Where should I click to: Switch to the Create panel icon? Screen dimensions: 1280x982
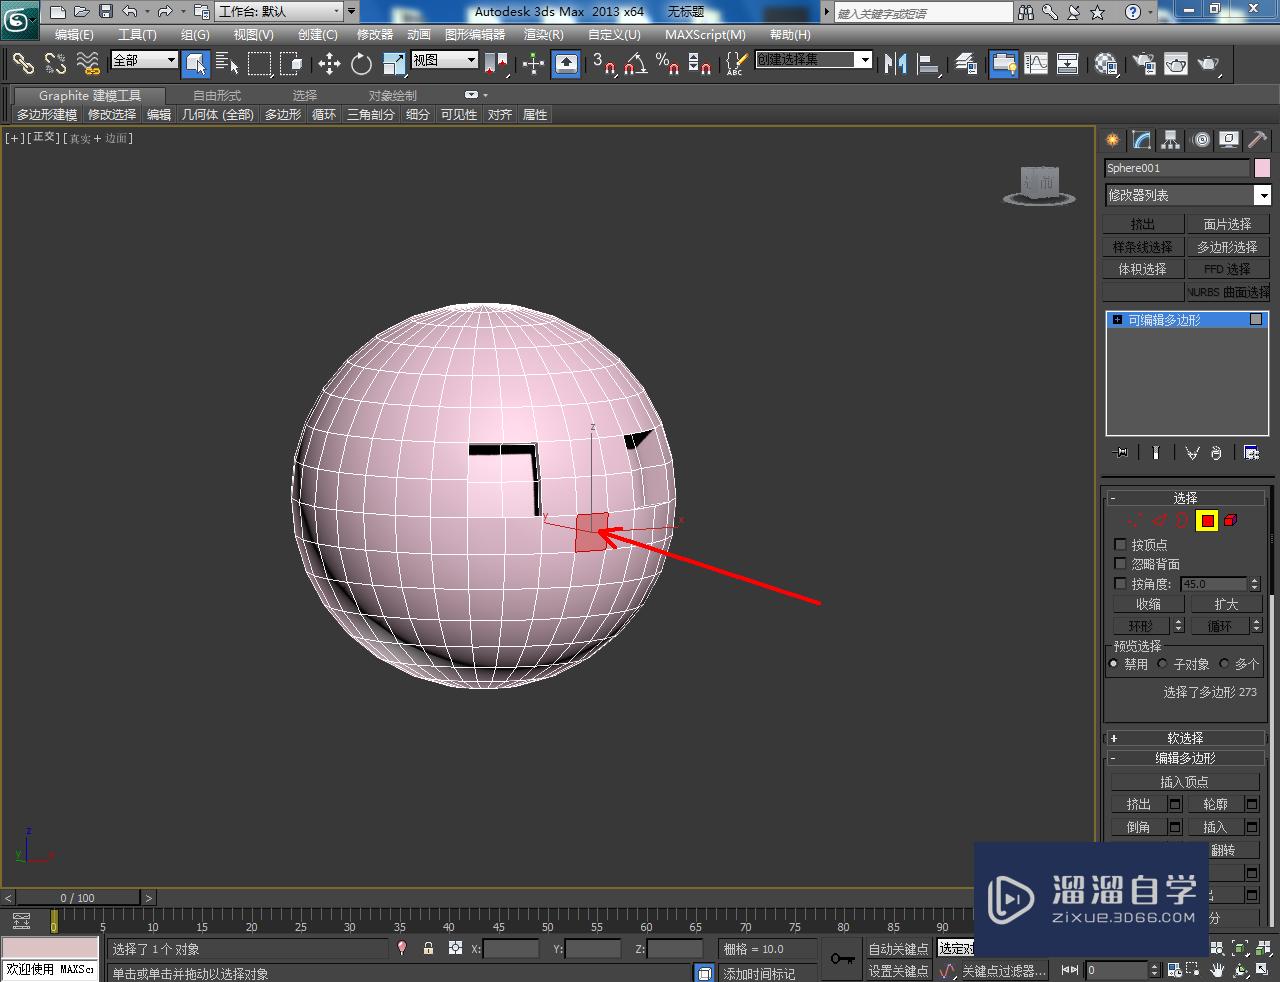click(x=1112, y=140)
